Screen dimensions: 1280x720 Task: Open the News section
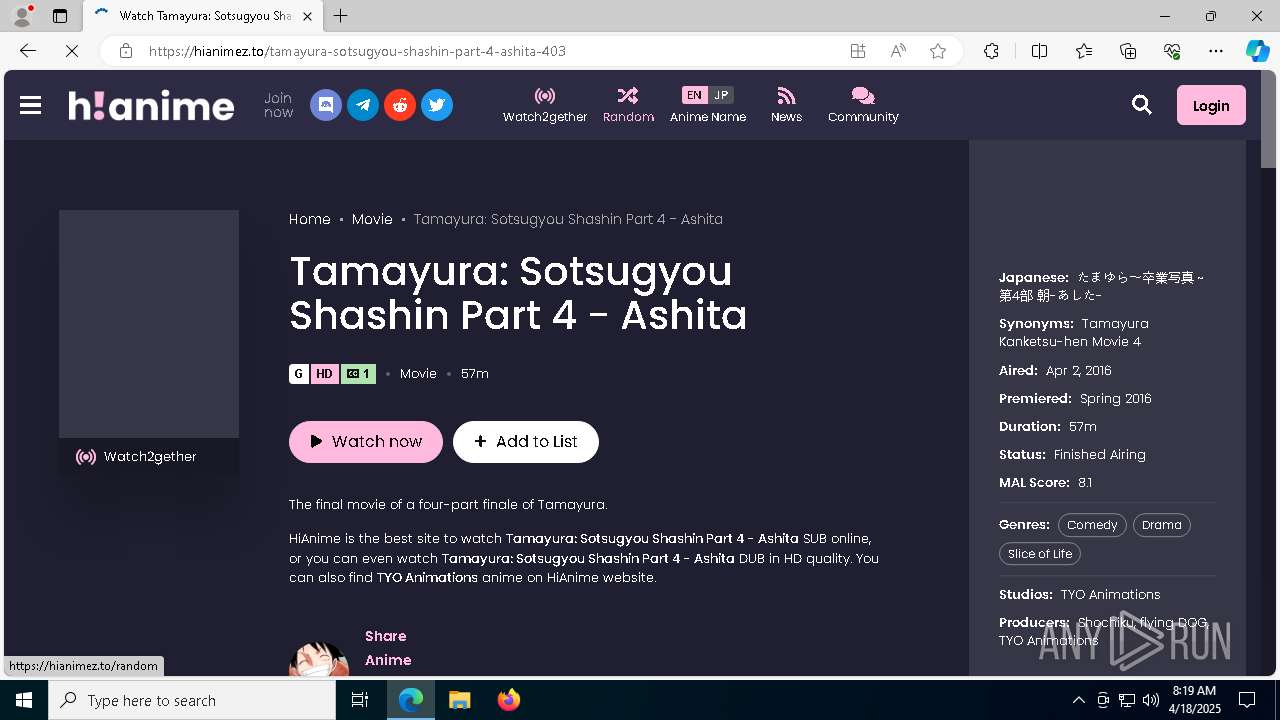tap(786, 105)
